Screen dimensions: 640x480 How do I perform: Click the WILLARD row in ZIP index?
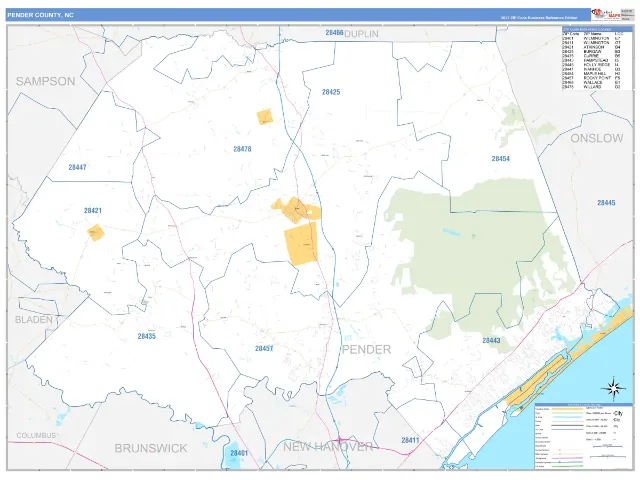[592, 87]
